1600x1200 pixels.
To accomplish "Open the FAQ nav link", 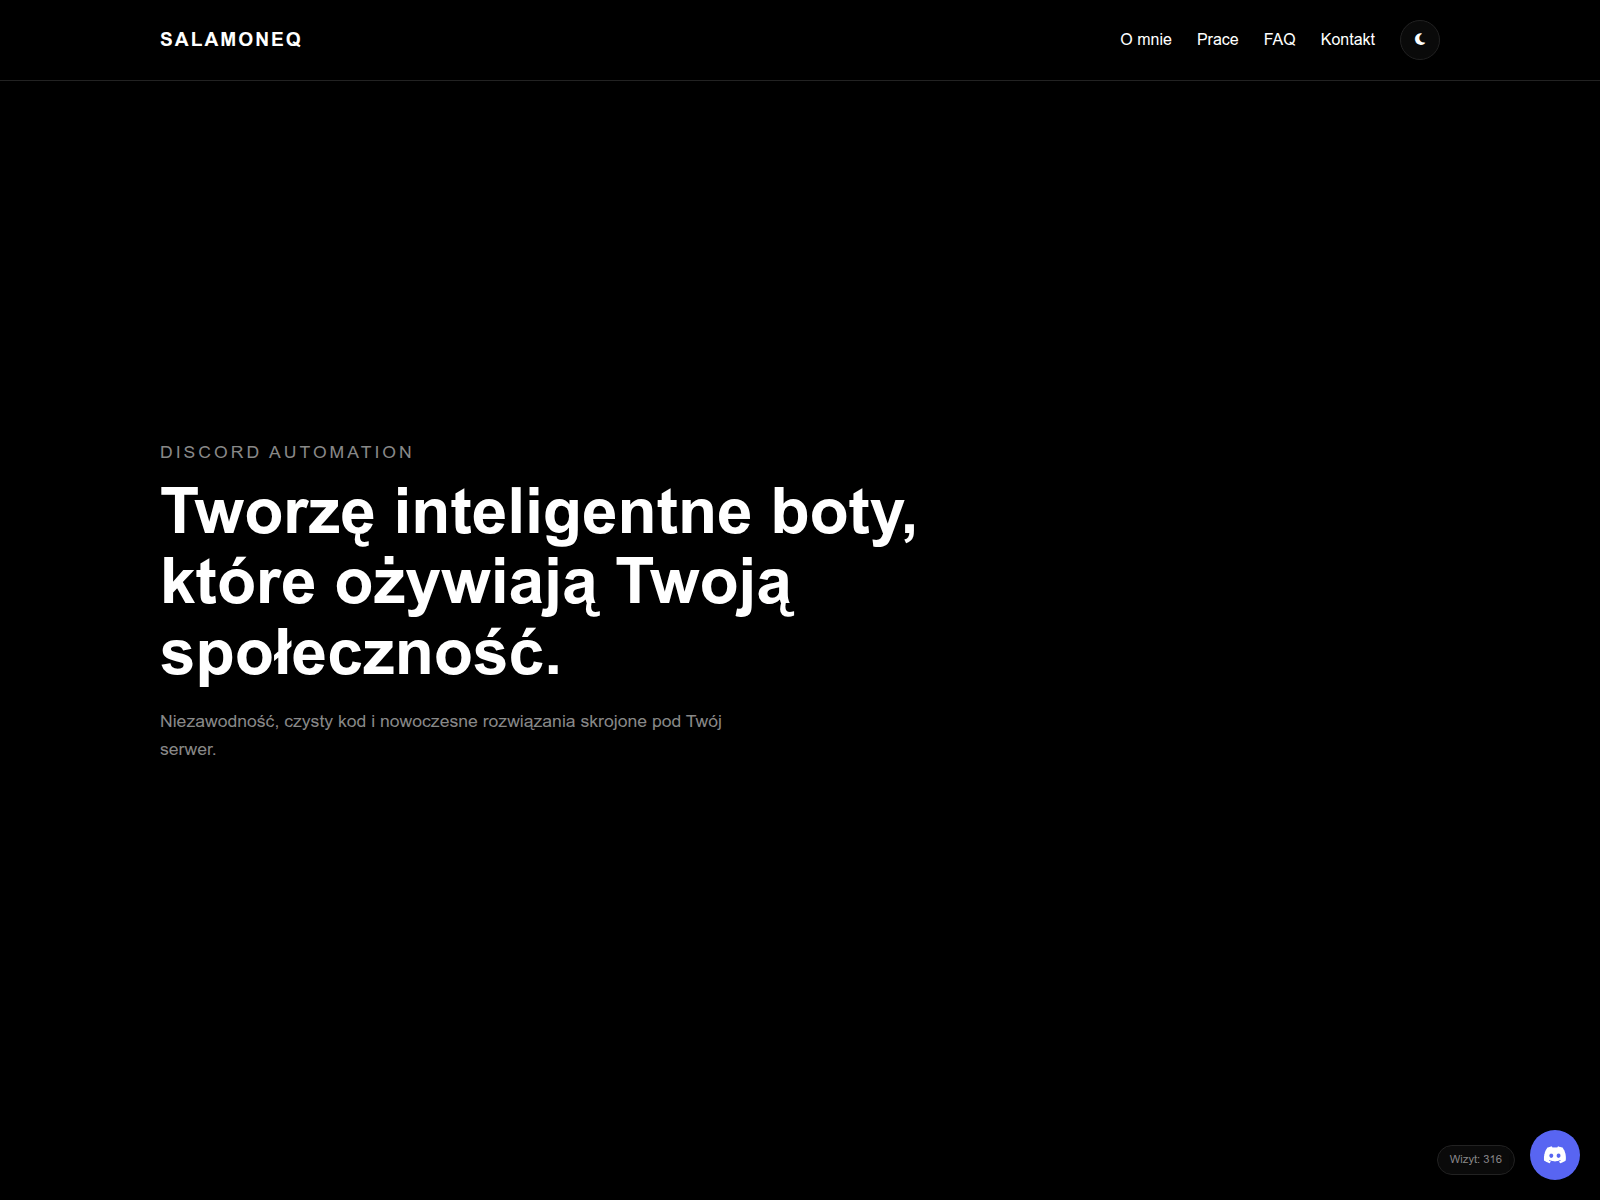I will pyautogui.click(x=1279, y=40).
